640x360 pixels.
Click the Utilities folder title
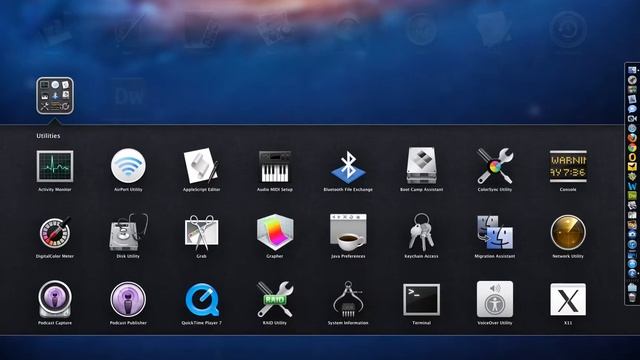coord(48,136)
